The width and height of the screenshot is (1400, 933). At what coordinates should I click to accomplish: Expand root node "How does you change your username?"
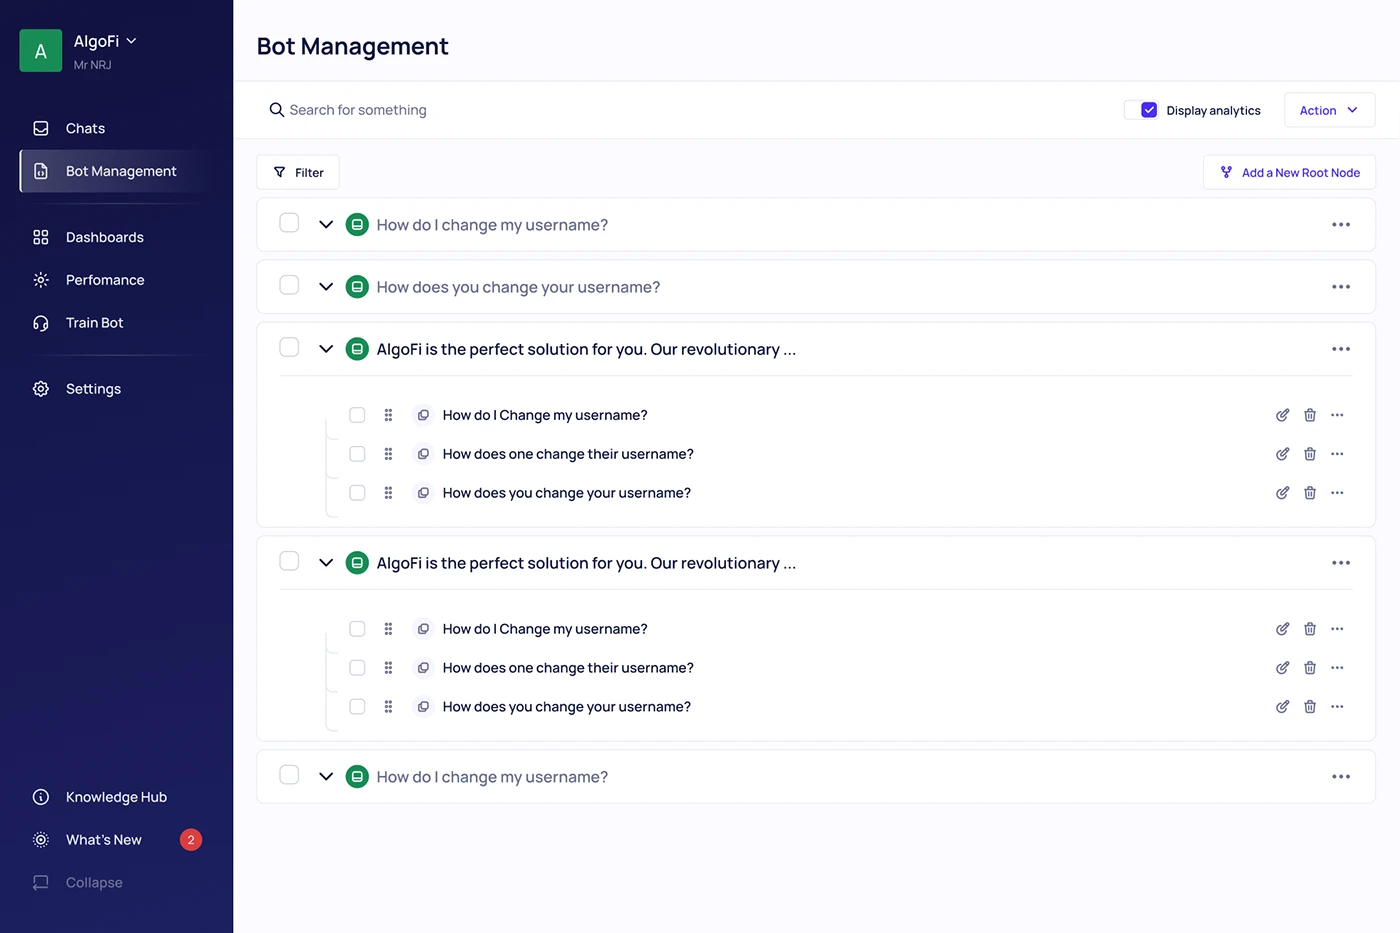[x=326, y=287]
